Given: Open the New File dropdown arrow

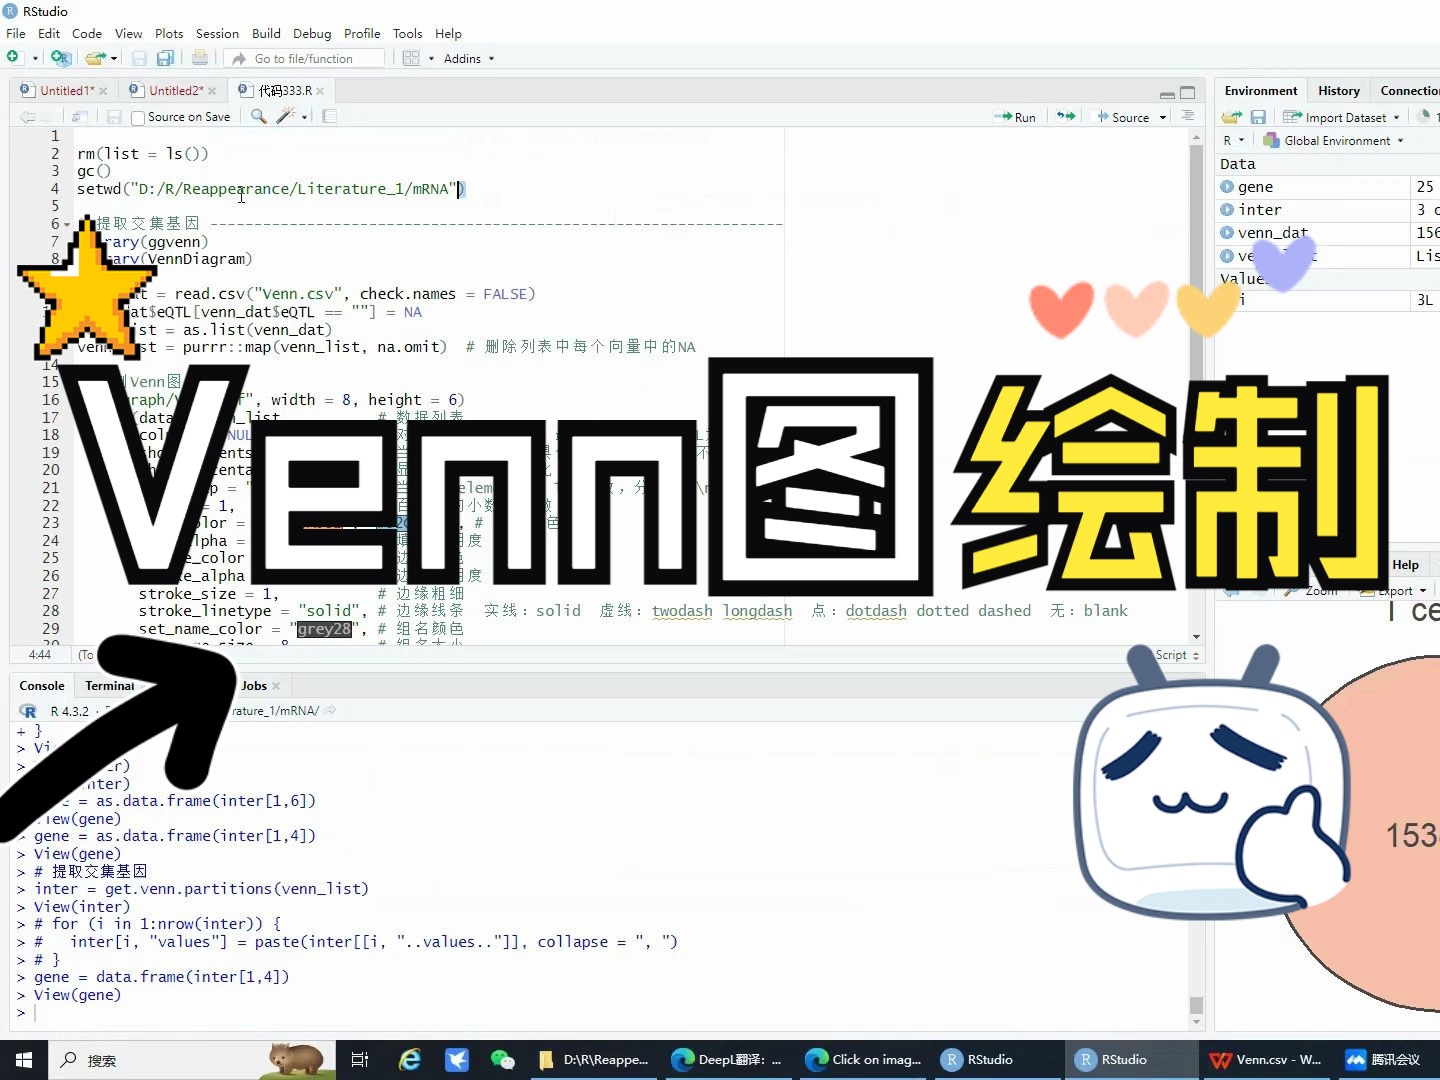Looking at the screenshot, I should 35,58.
